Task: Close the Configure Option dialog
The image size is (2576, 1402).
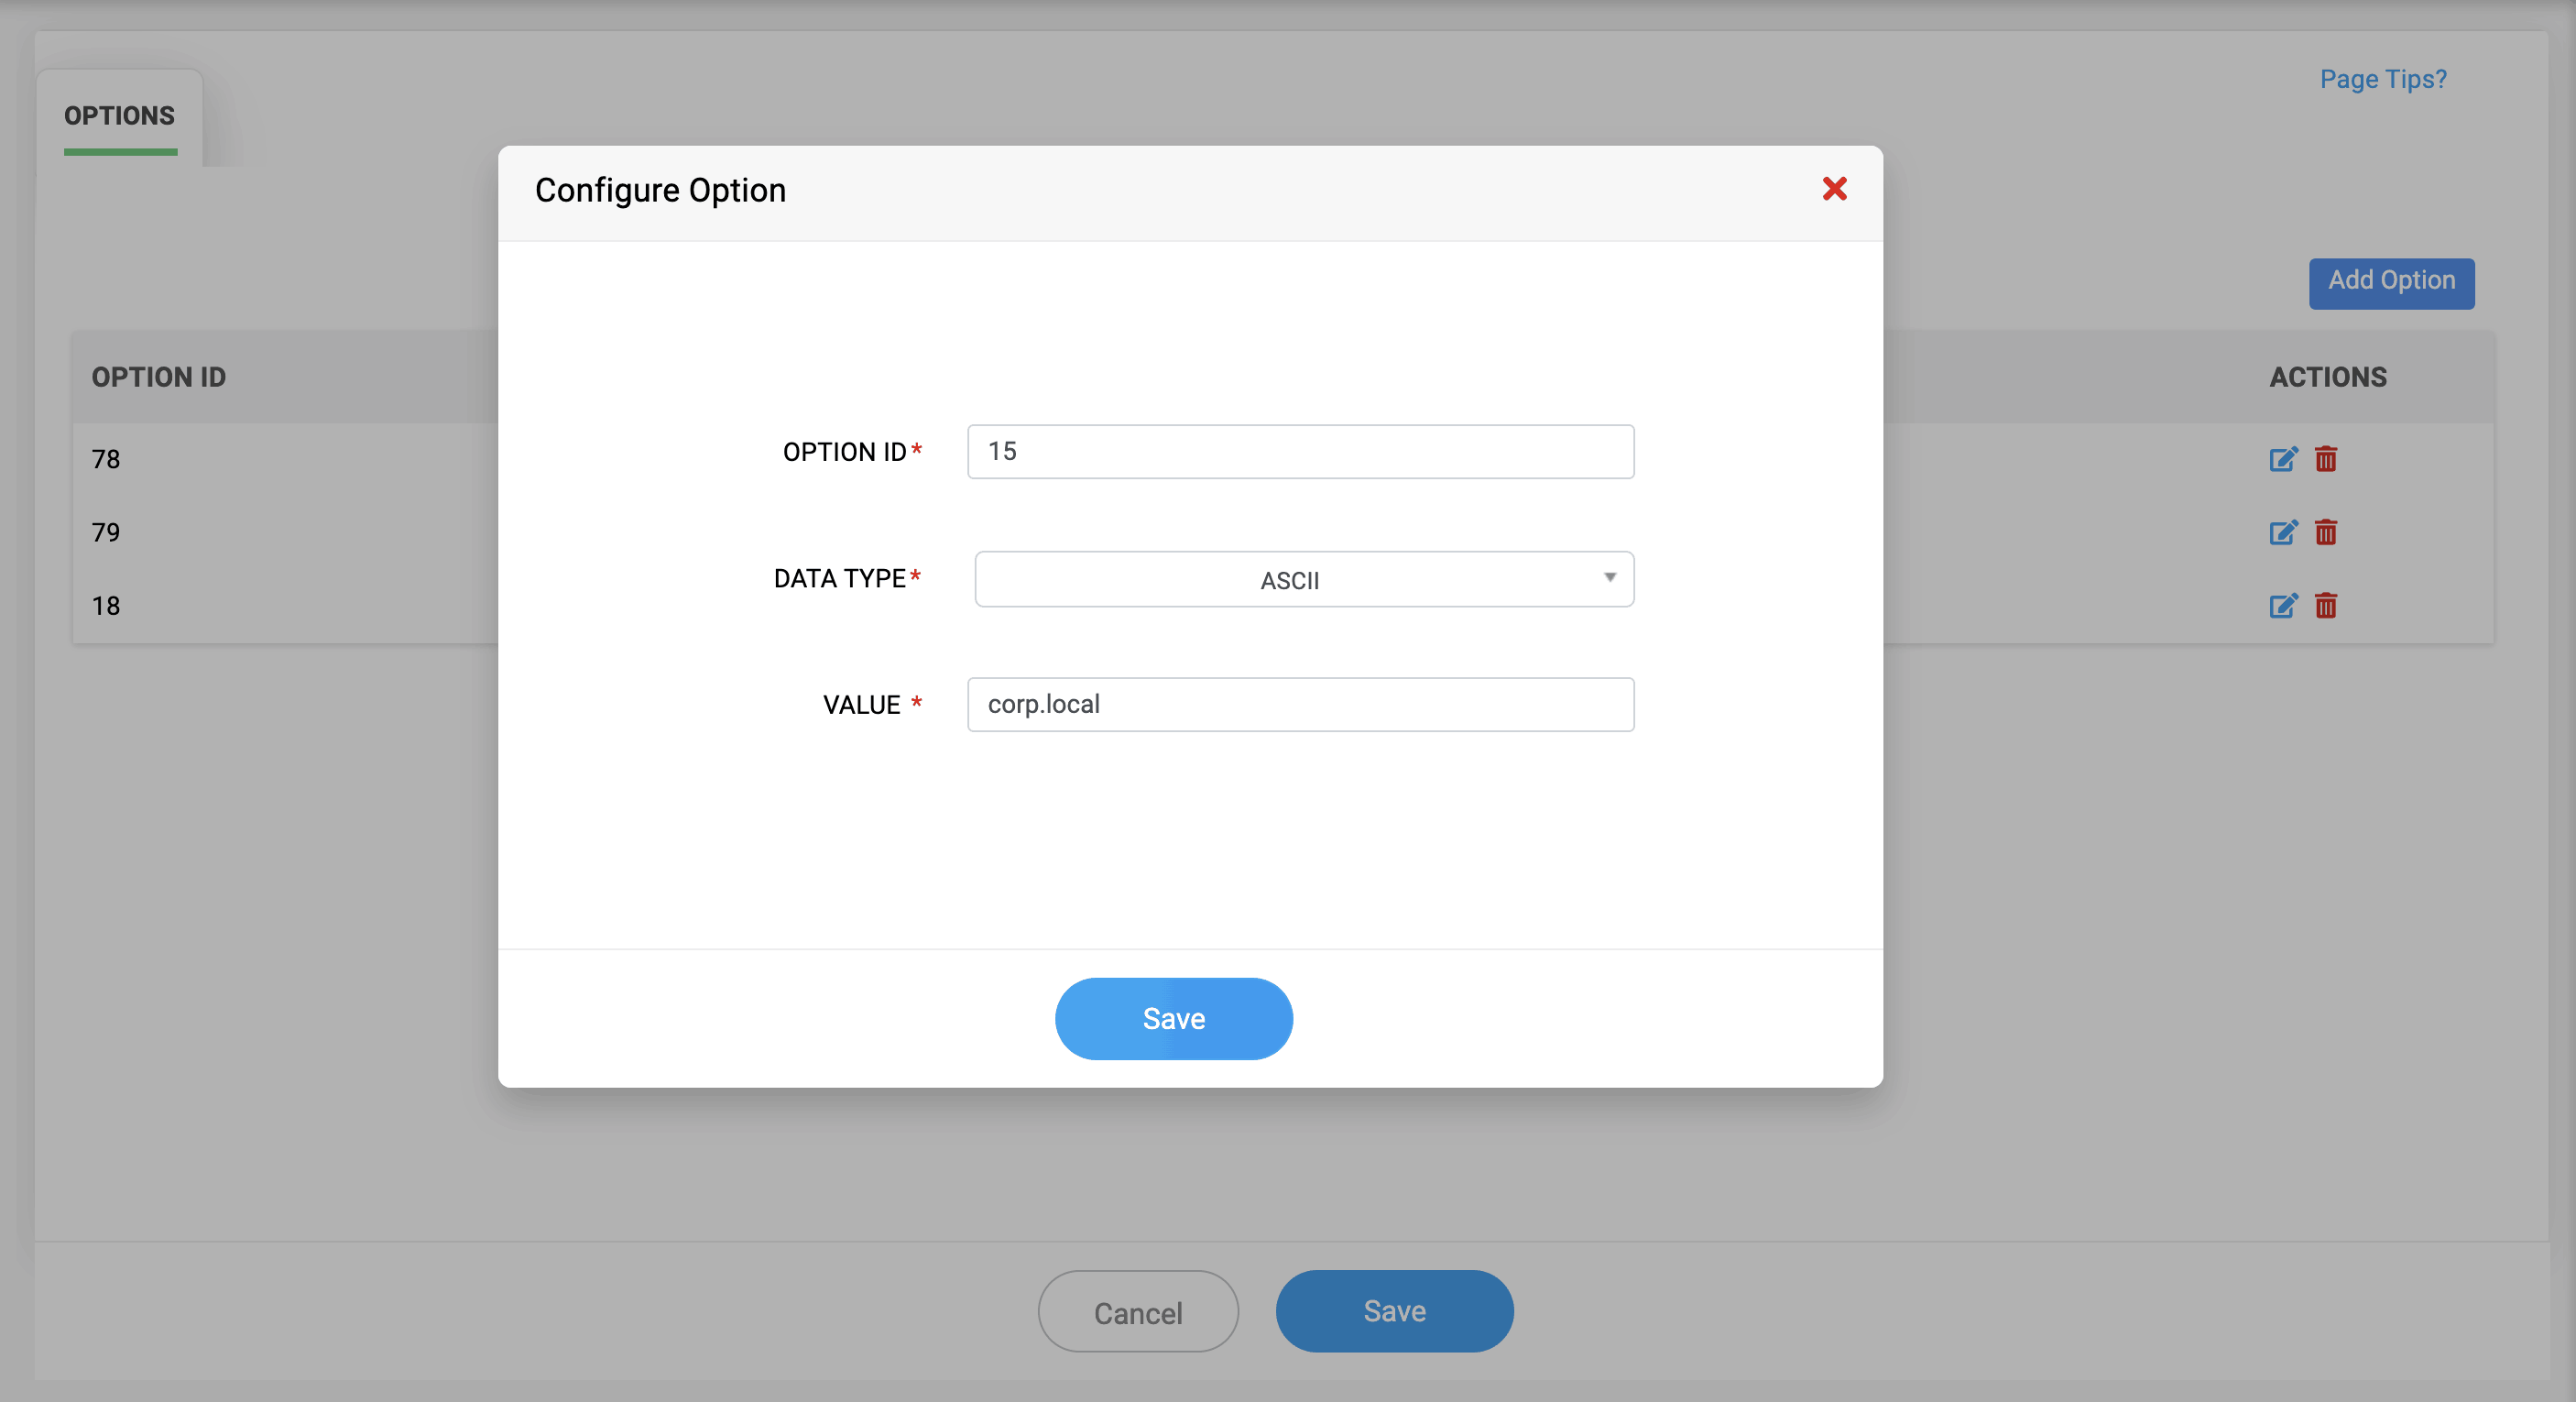Action: [1833, 189]
